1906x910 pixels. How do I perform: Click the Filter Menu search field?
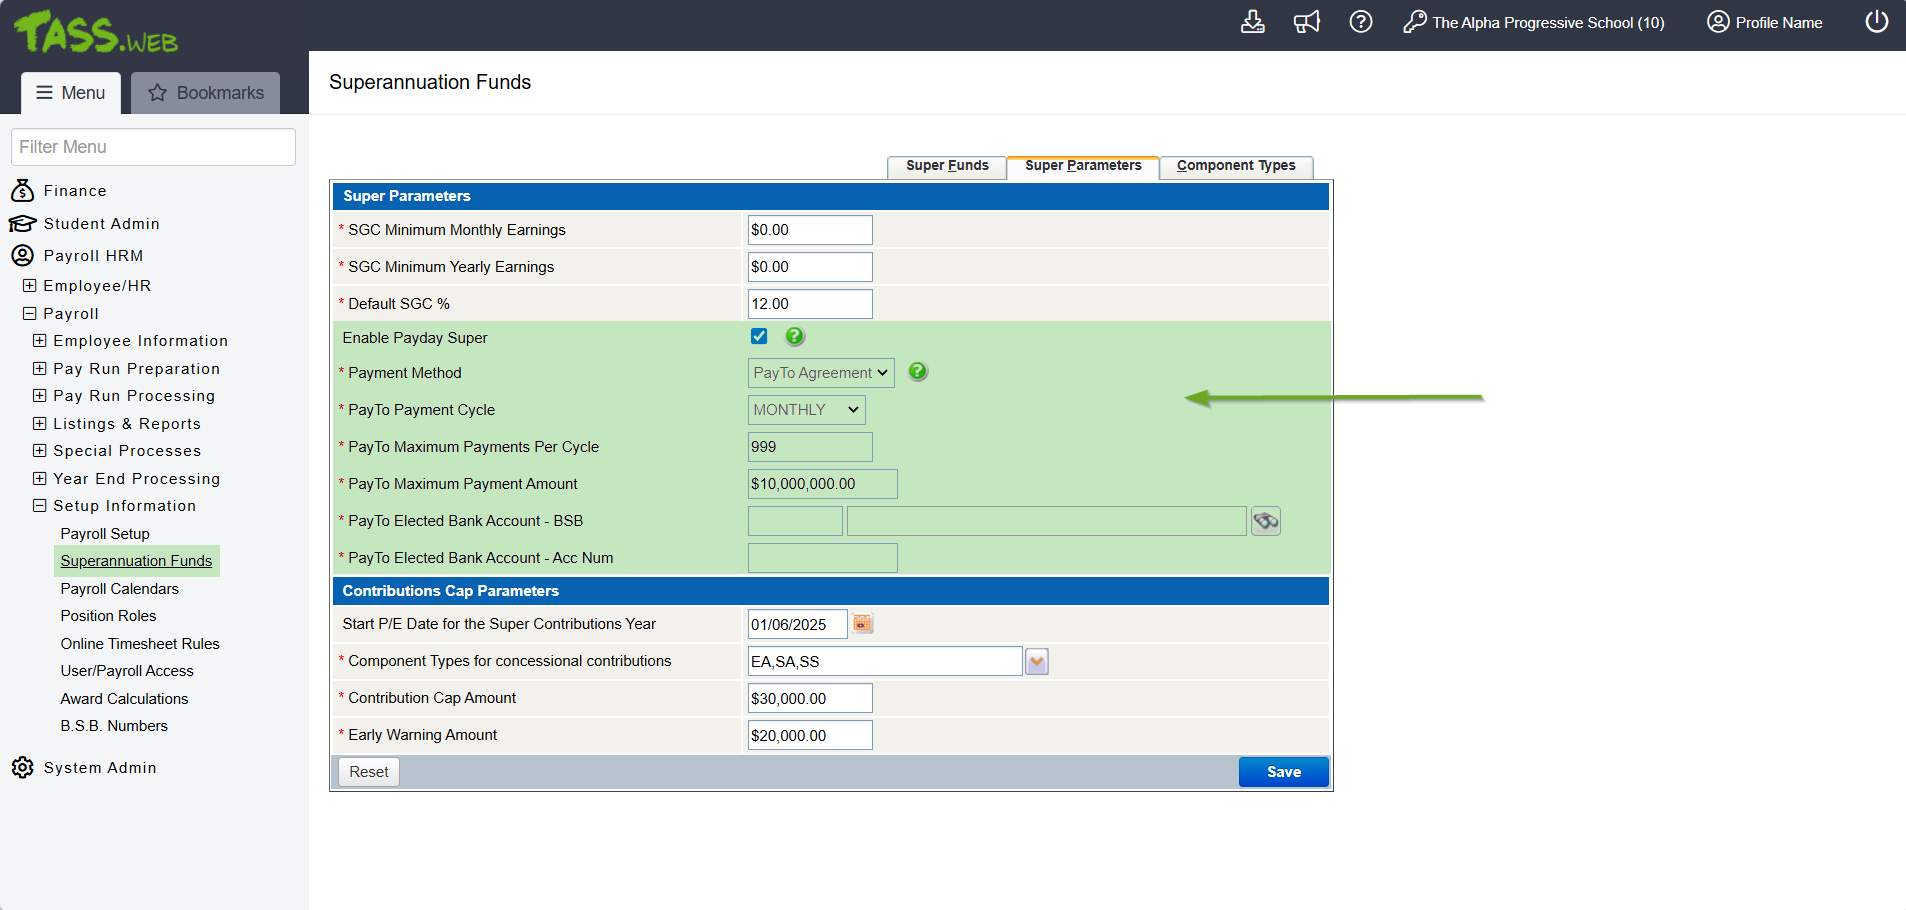[x=153, y=147]
